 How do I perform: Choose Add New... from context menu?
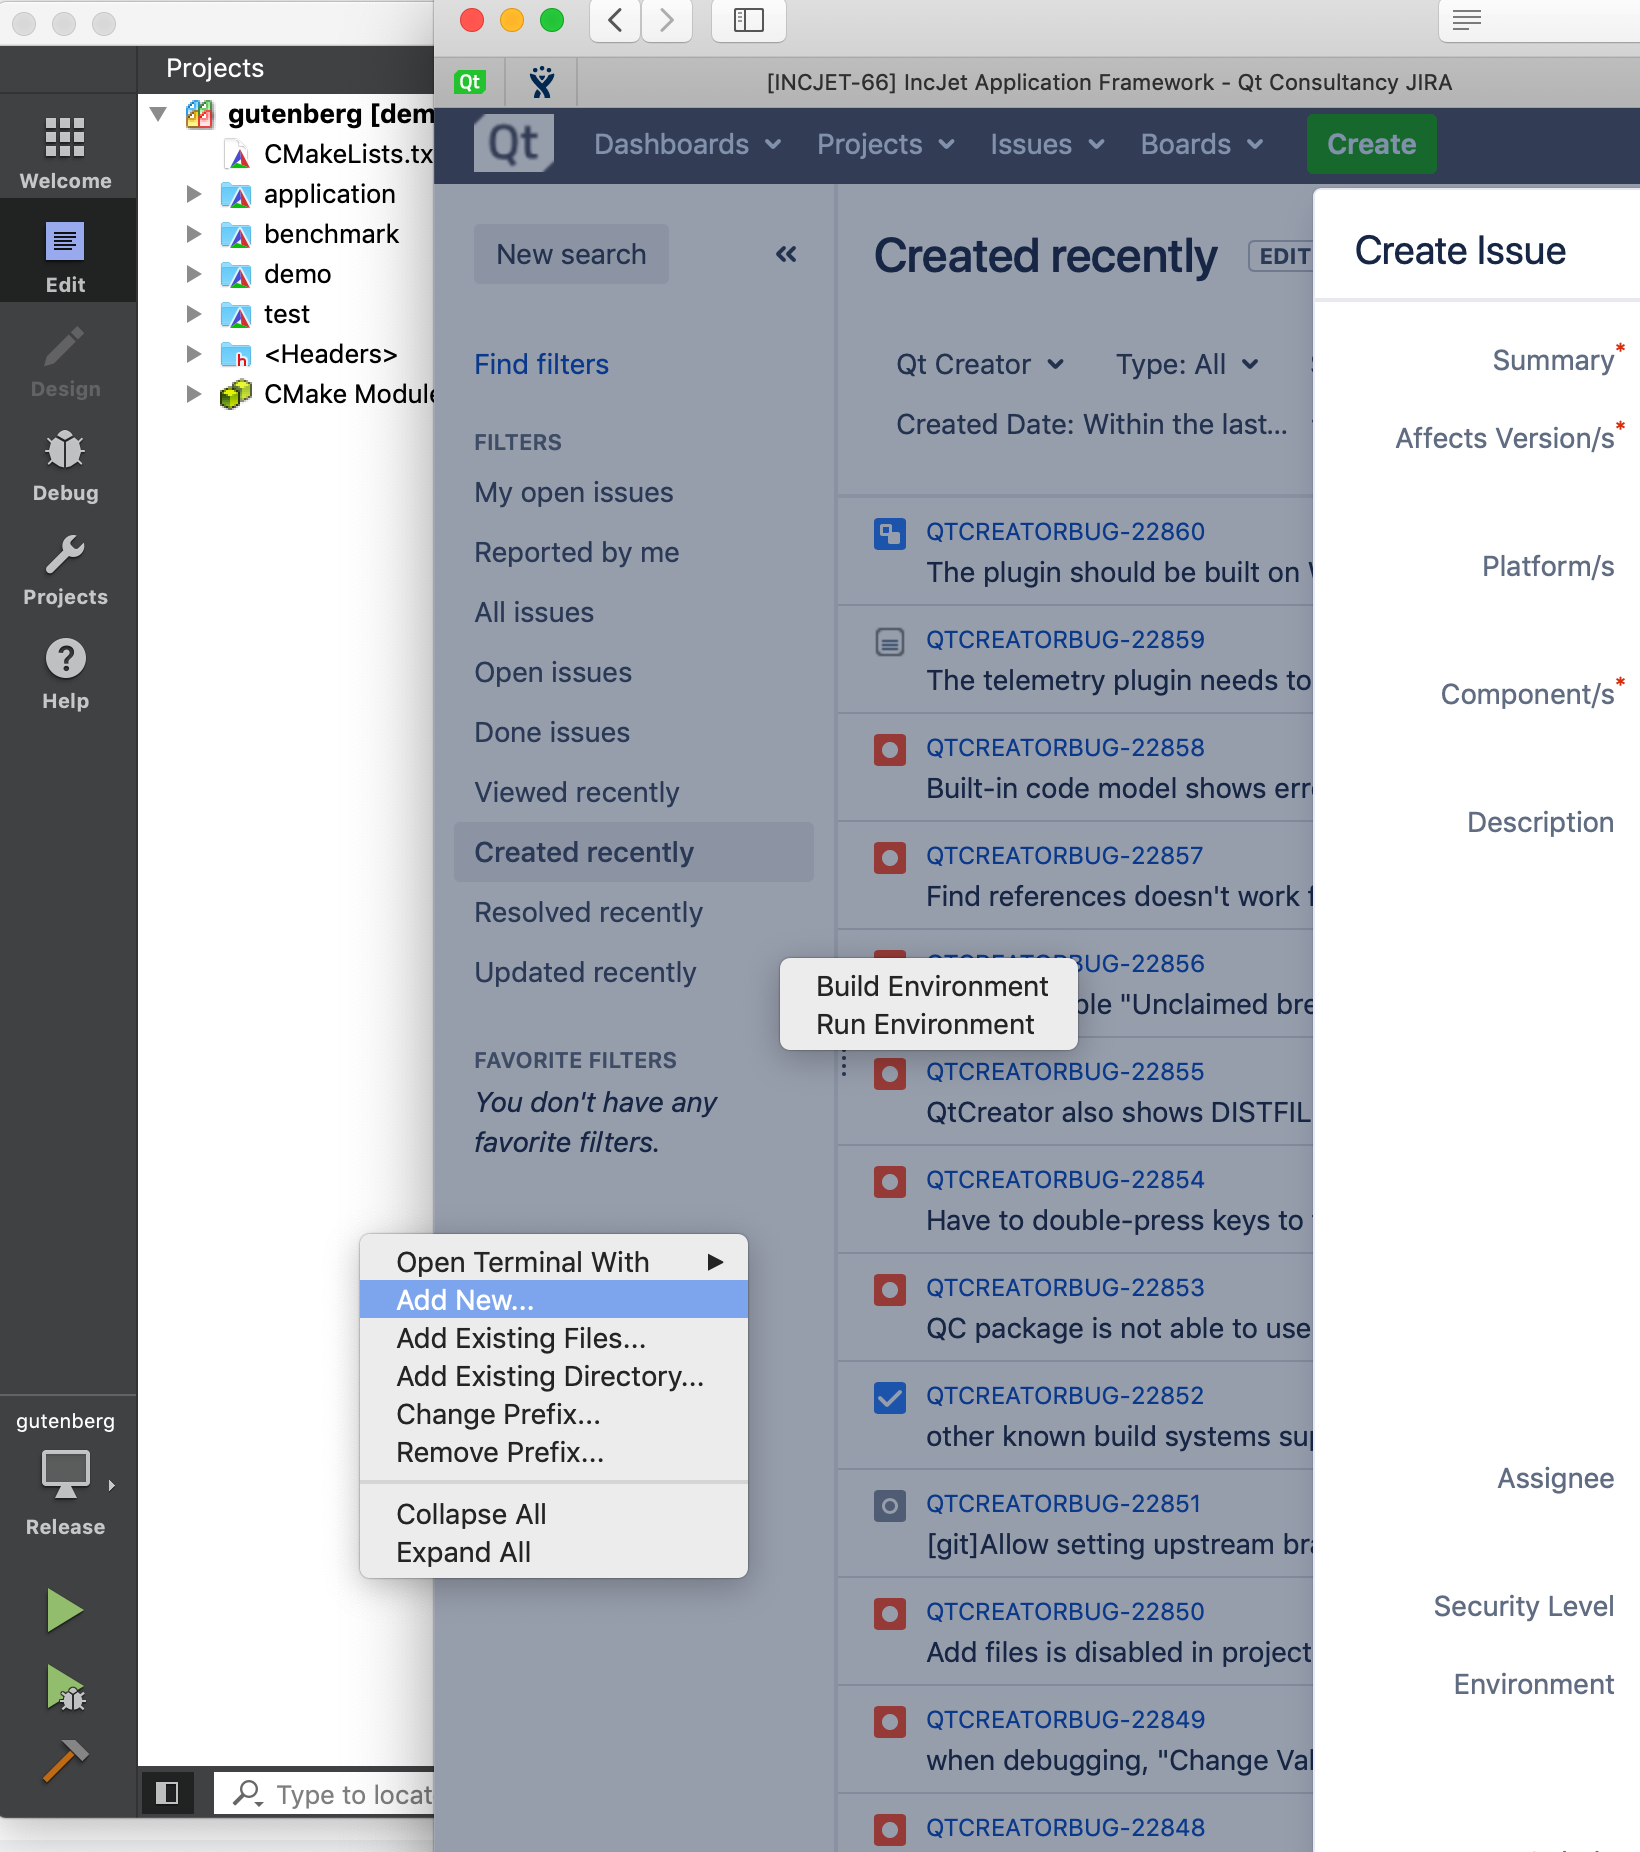[465, 1300]
